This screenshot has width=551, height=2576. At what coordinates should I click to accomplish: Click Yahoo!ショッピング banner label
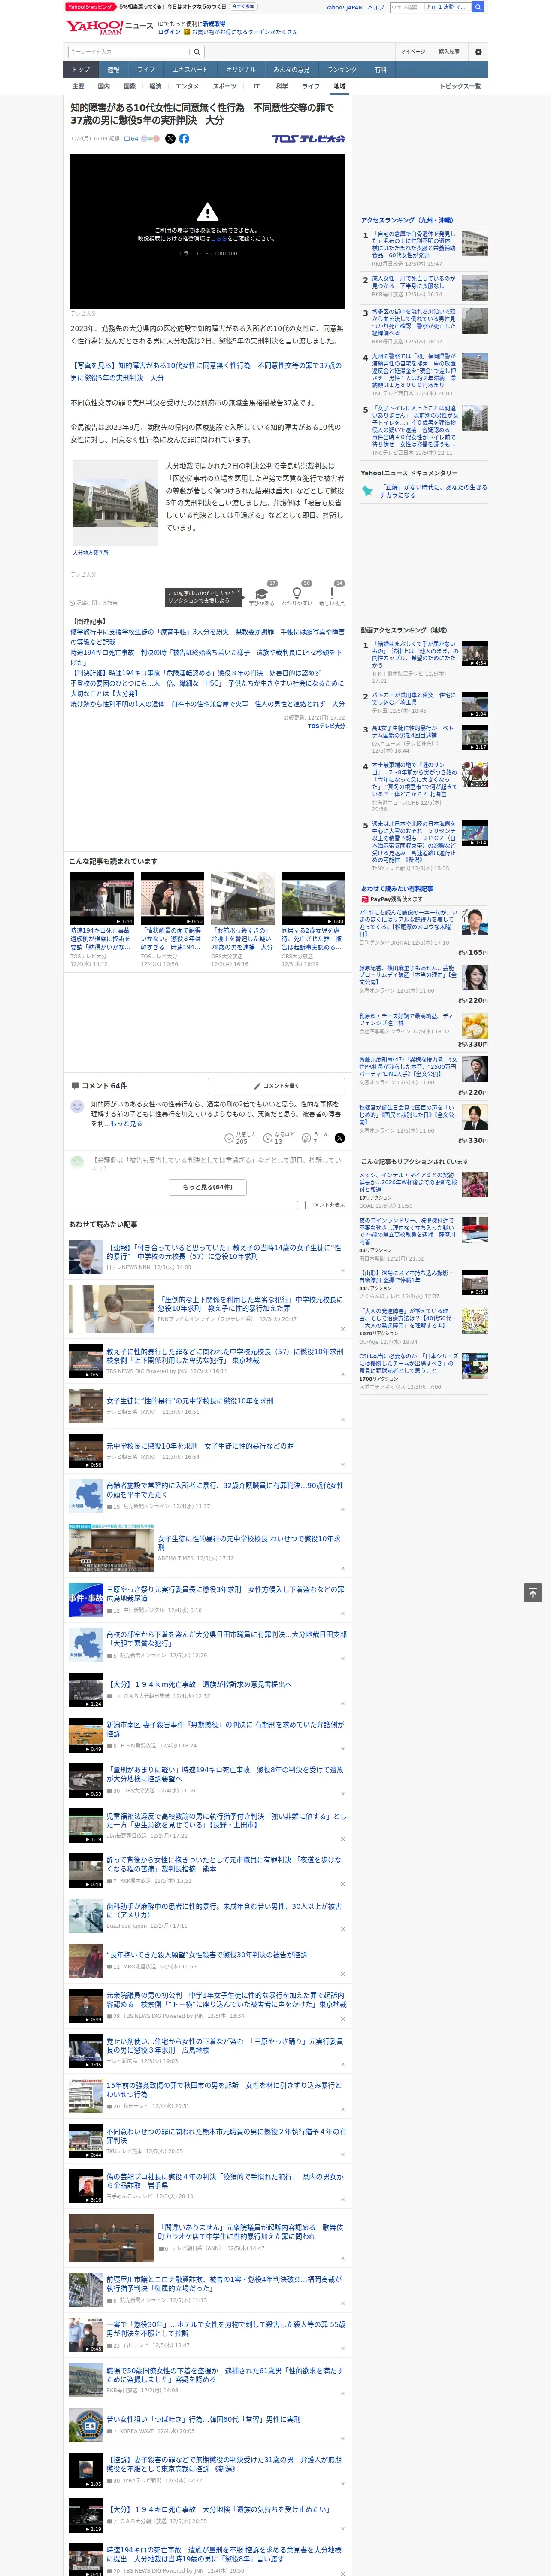pyautogui.click(x=91, y=7)
